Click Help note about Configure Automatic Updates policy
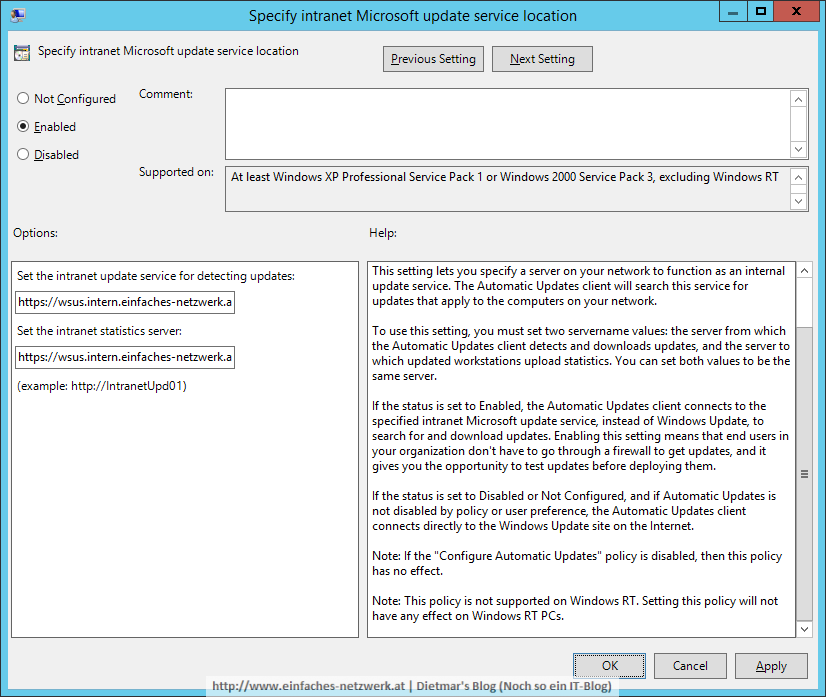 tap(577, 563)
